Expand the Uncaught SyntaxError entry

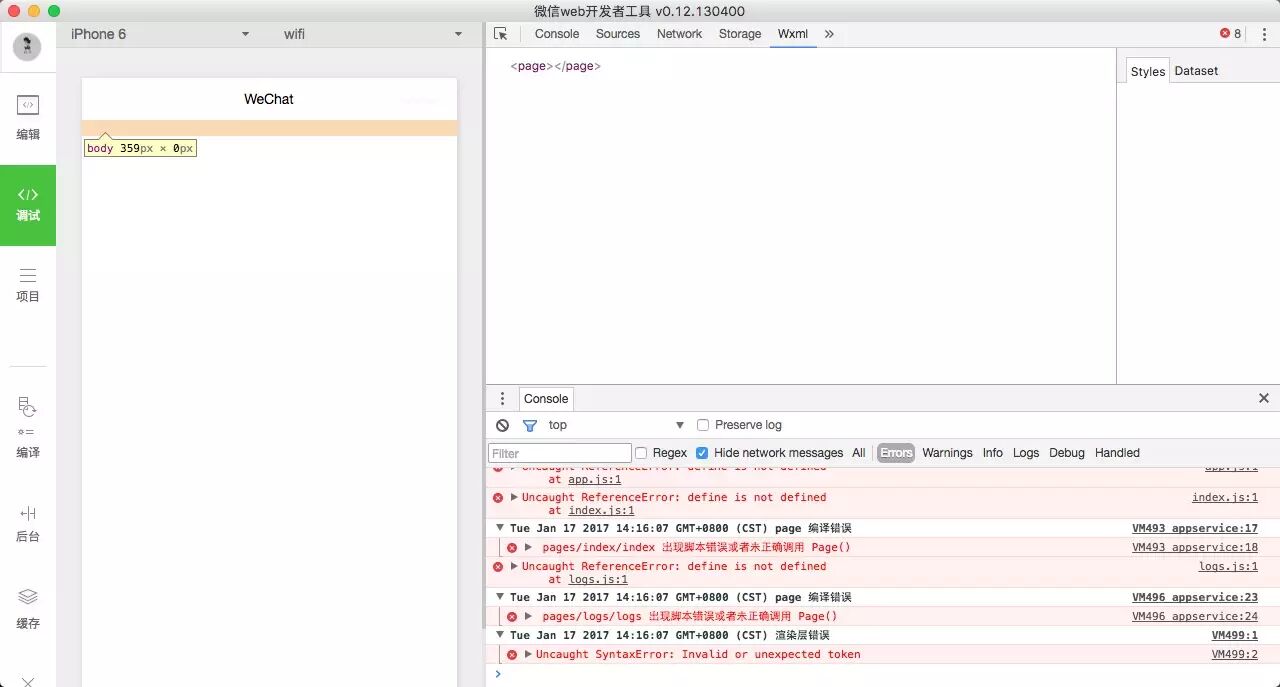pyautogui.click(x=528, y=654)
